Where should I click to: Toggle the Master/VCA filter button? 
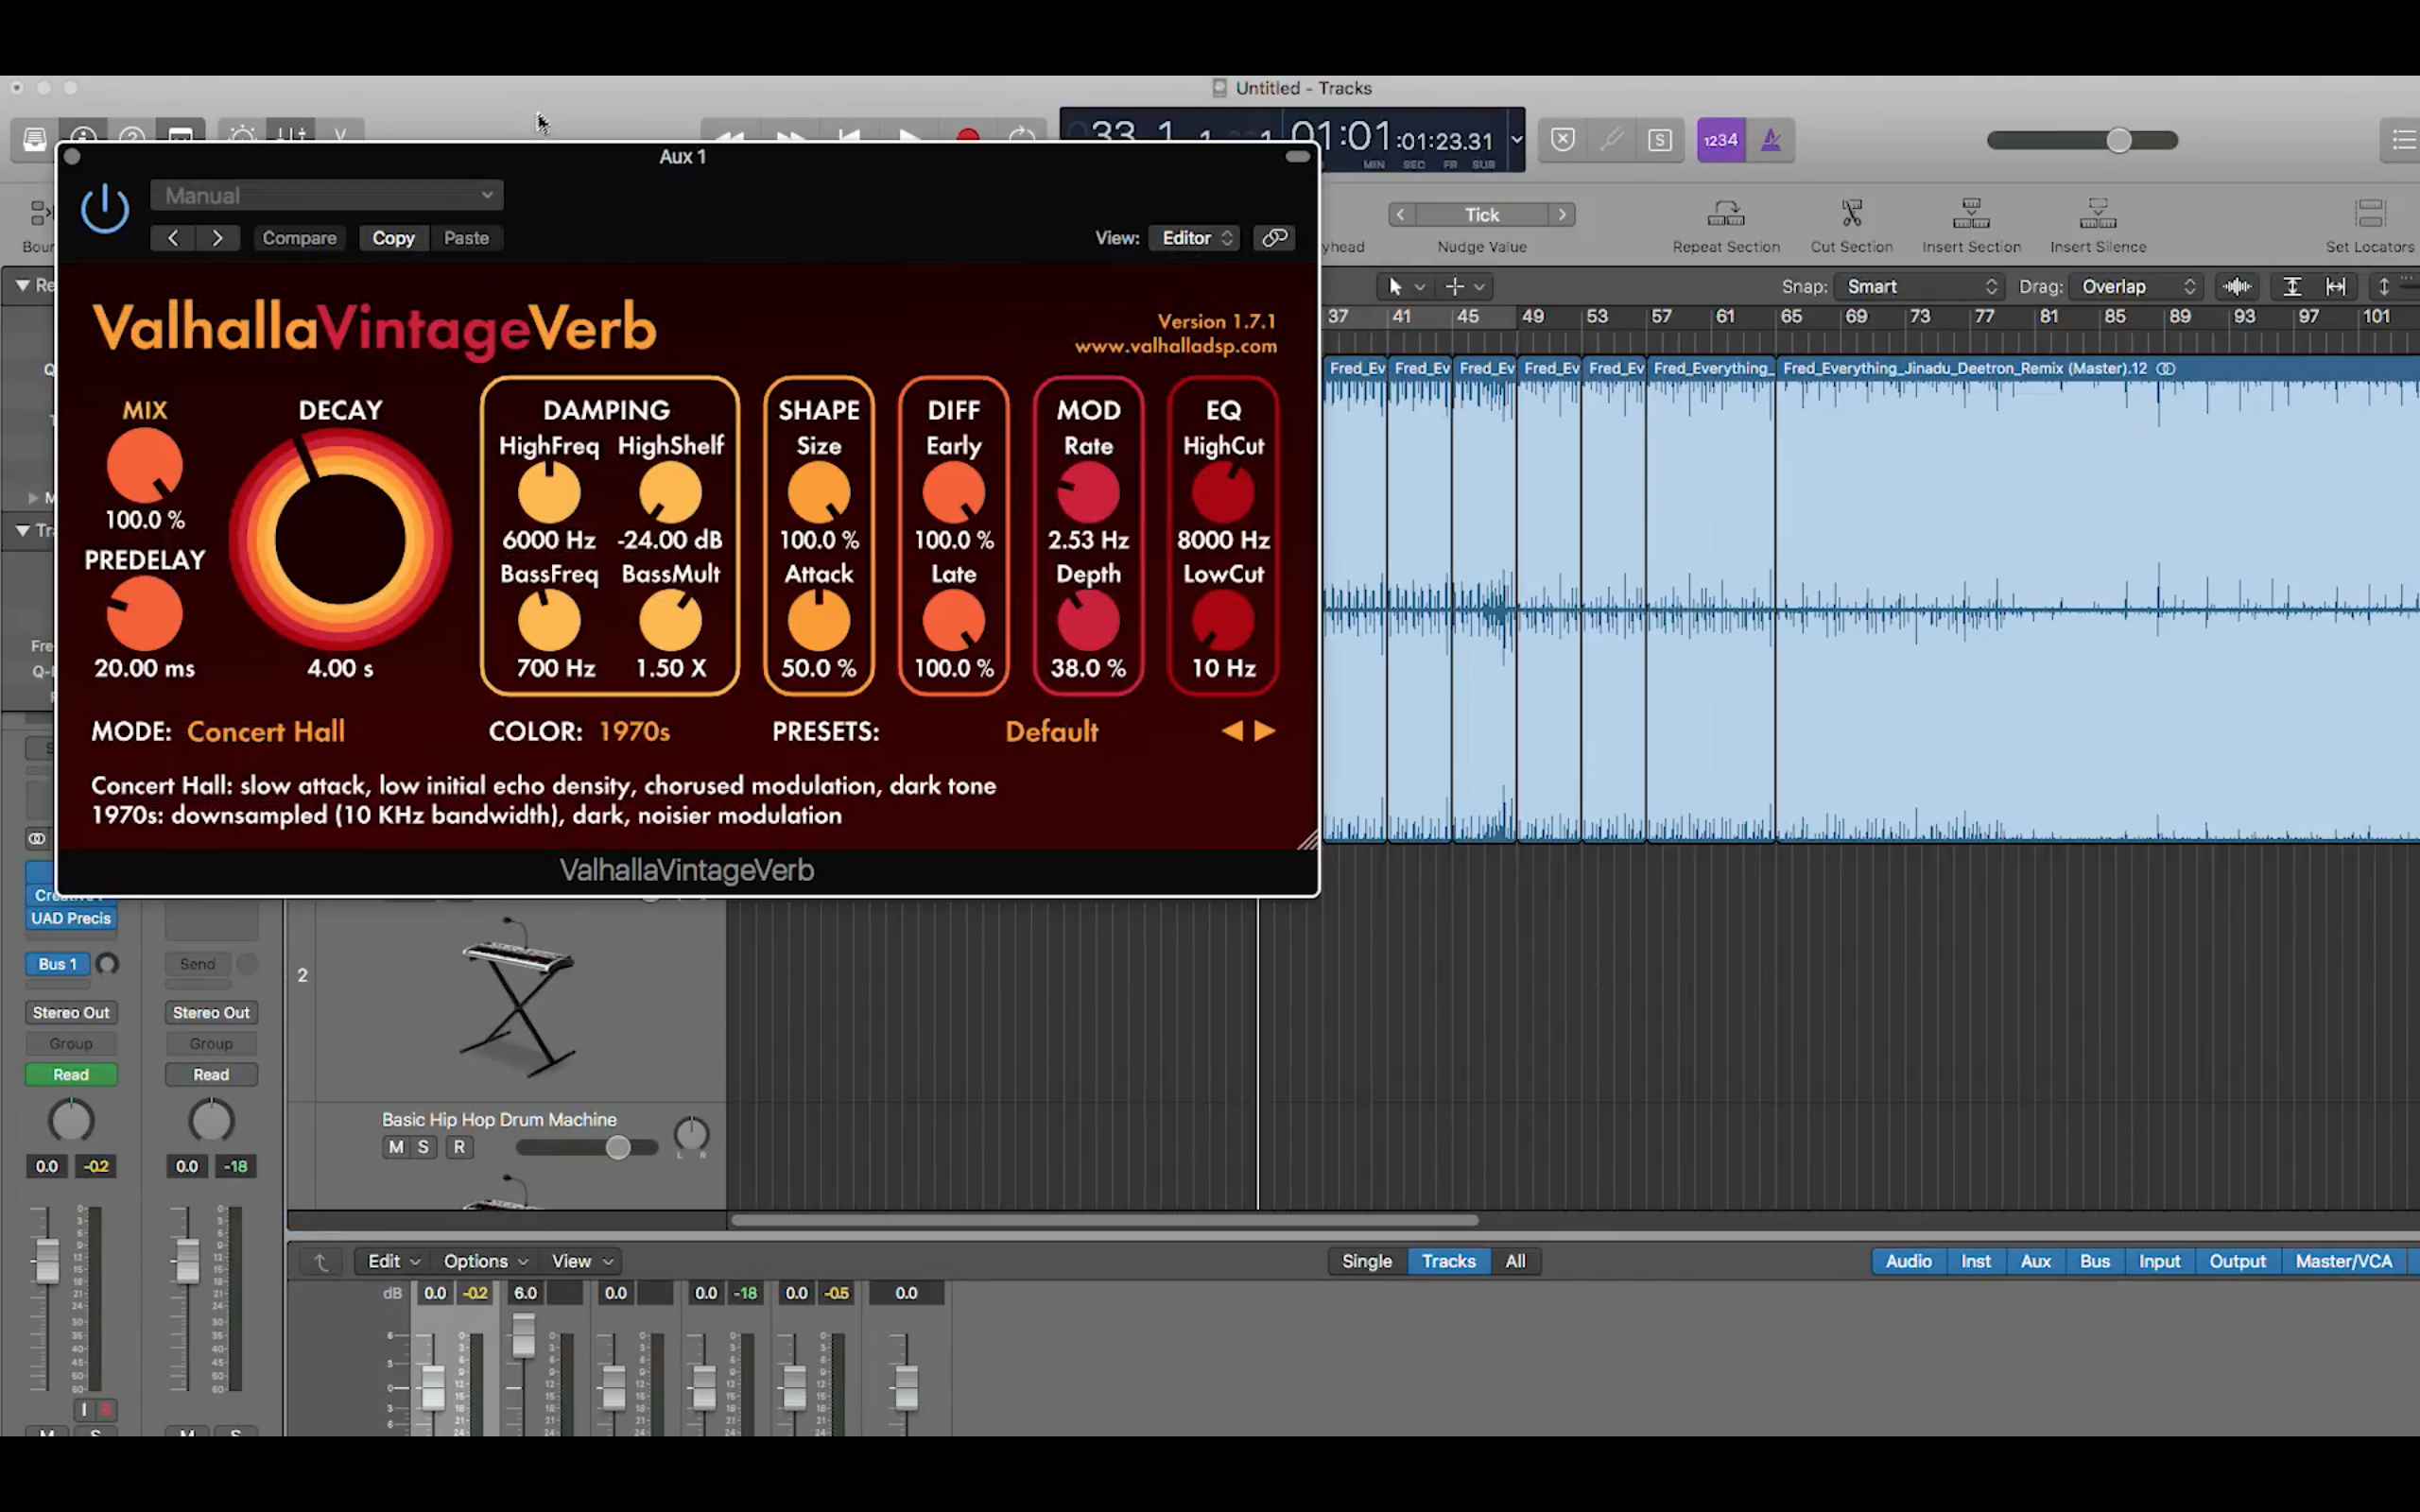[x=2343, y=1261]
